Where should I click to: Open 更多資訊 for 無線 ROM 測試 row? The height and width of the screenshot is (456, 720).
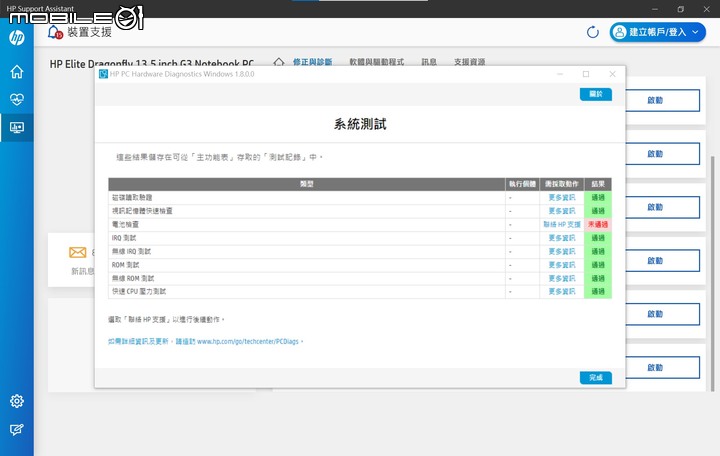click(562, 279)
